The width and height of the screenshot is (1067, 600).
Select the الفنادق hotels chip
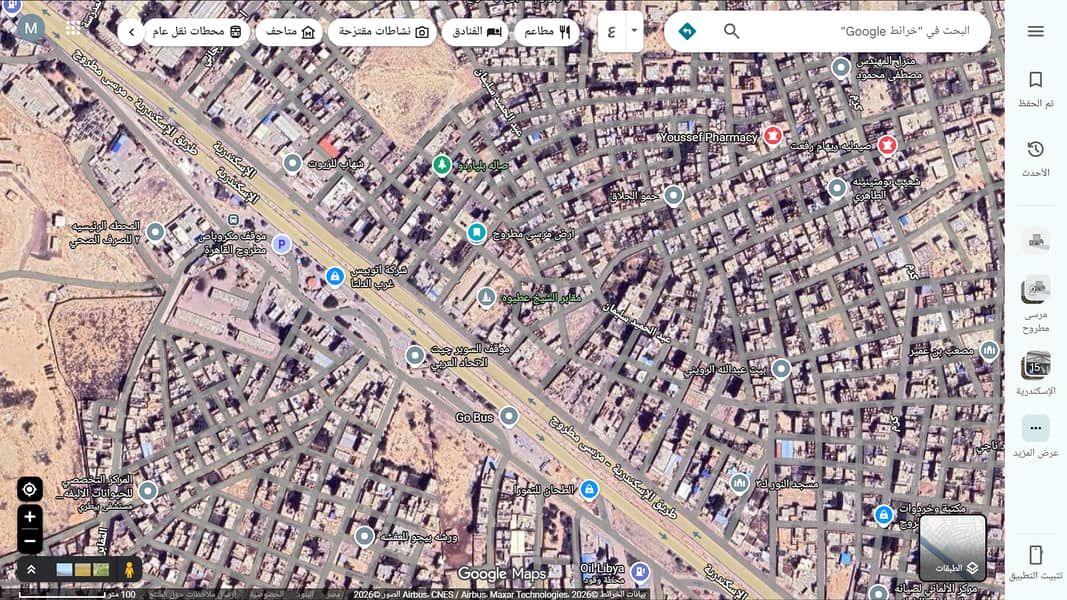click(475, 32)
